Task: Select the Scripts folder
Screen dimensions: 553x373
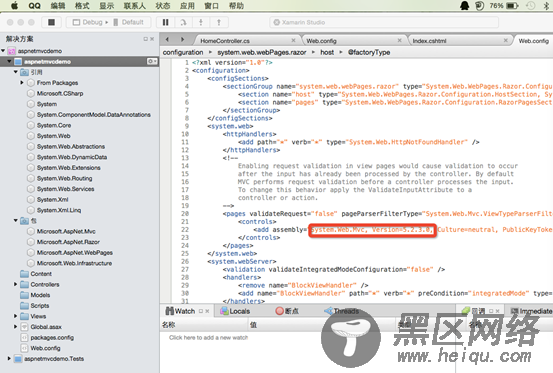Action: pos(40,305)
